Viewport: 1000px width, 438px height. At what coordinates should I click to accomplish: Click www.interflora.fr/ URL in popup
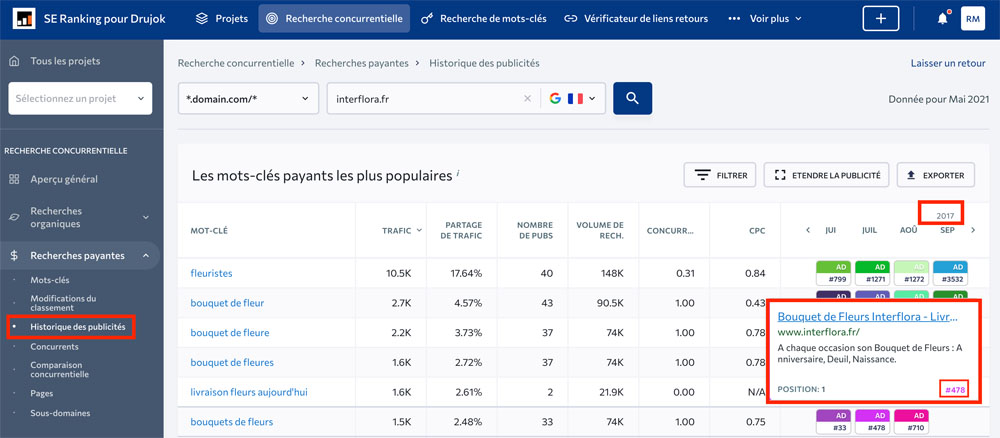pyautogui.click(x=819, y=332)
